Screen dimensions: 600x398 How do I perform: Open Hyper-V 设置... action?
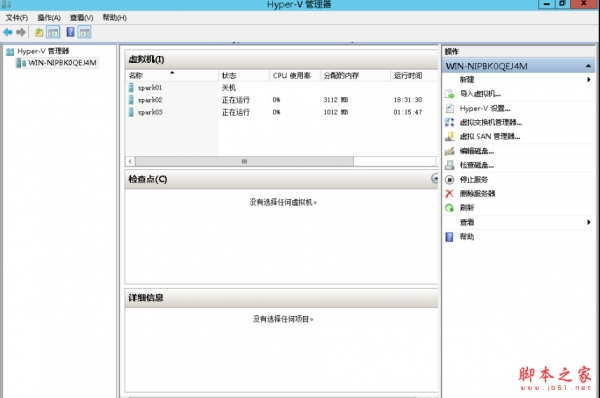pyautogui.click(x=485, y=108)
